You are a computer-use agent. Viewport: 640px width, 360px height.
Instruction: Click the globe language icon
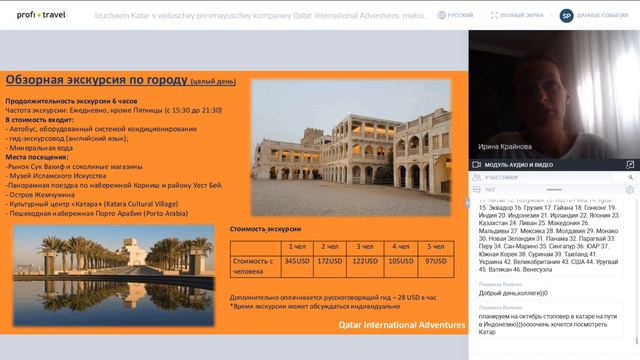click(x=441, y=15)
